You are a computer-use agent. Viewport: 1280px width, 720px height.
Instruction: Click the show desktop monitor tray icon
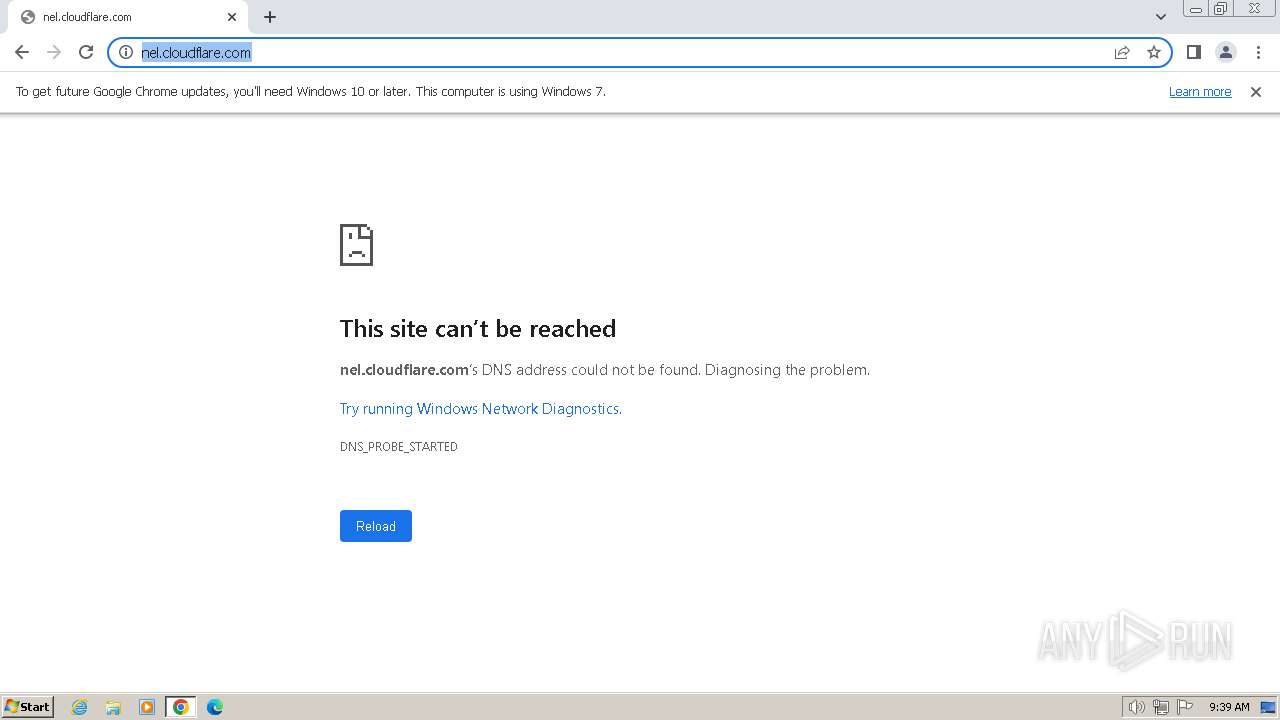[1268, 707]
